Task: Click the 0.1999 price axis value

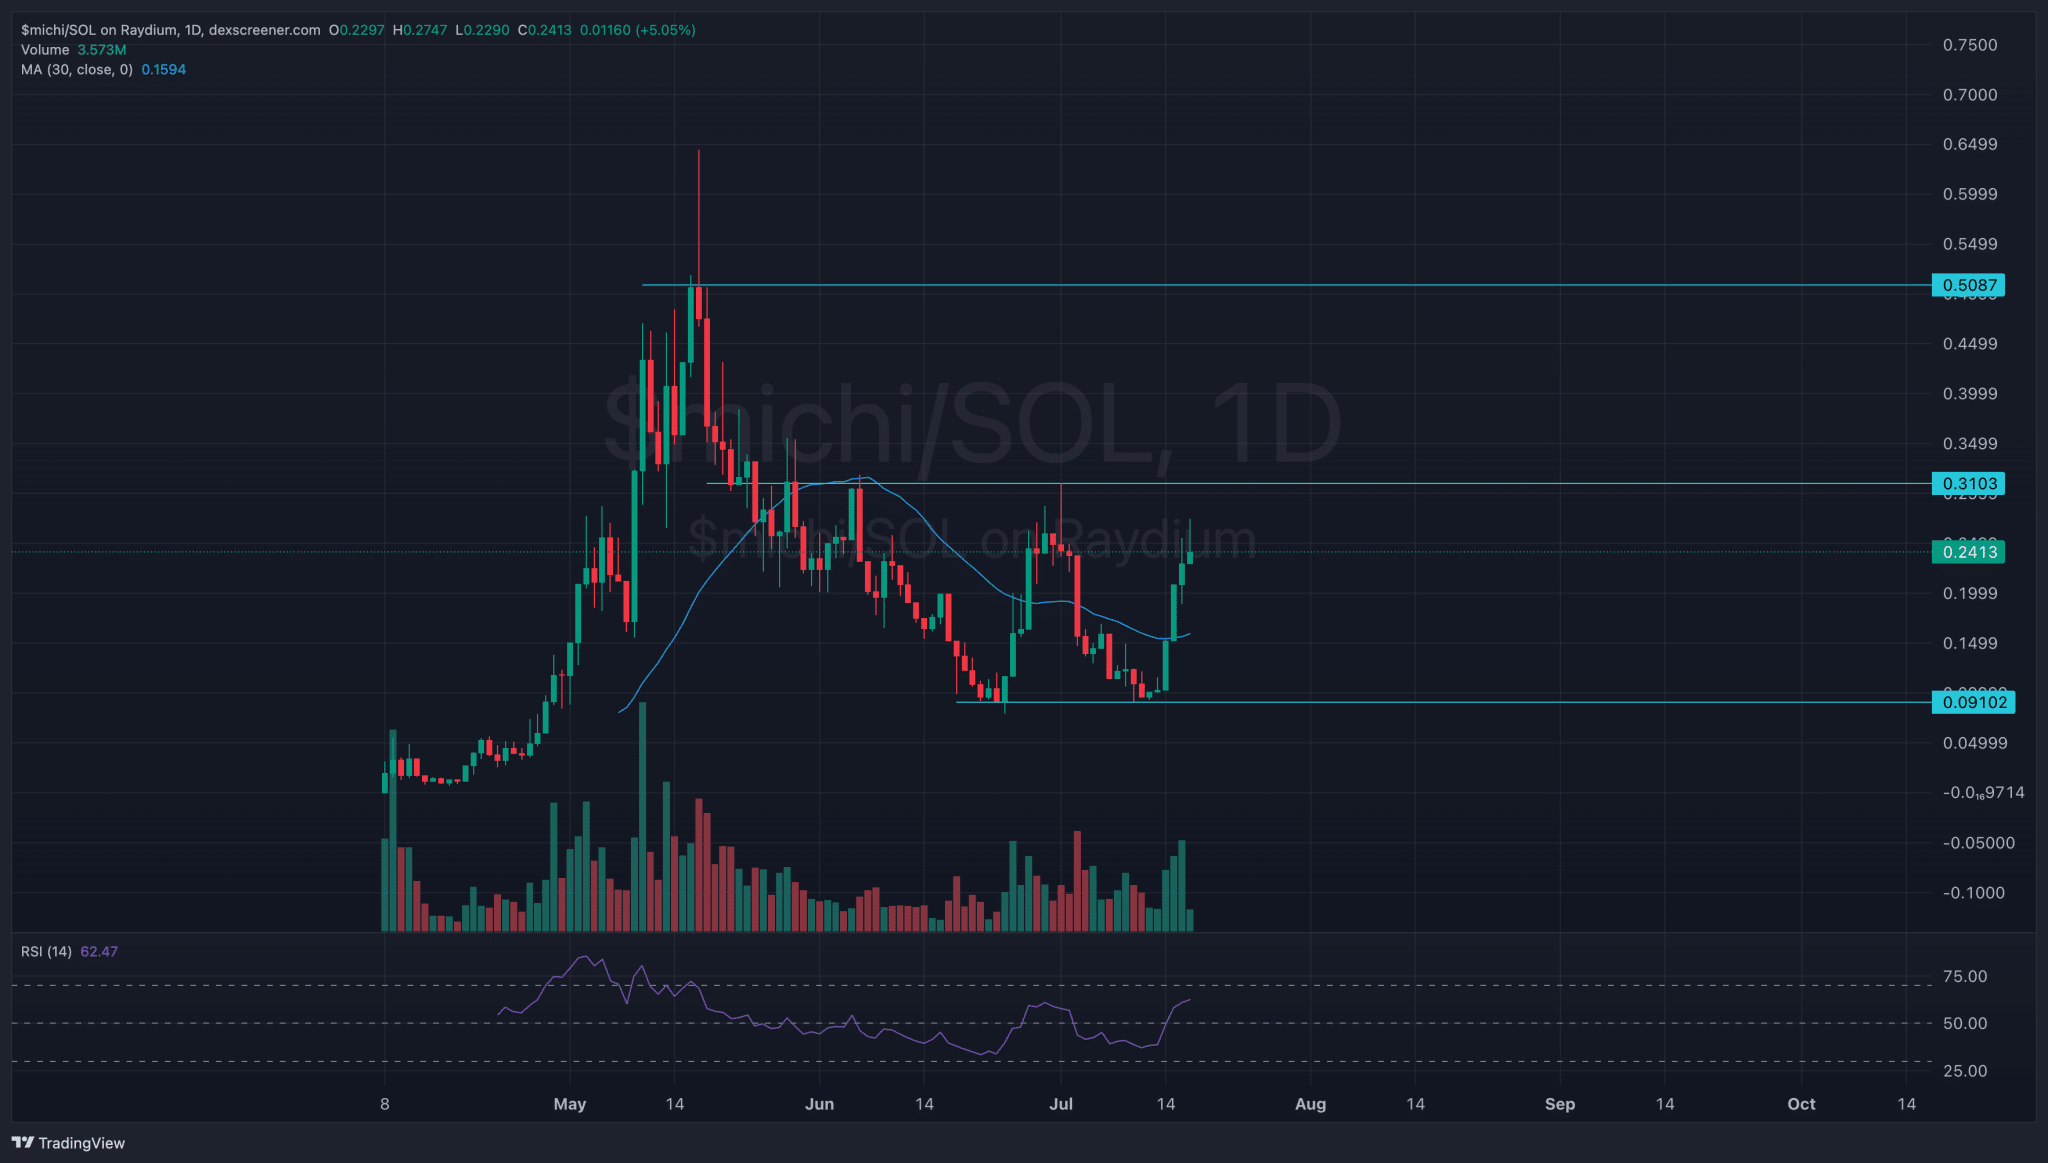Action: 1970,594
